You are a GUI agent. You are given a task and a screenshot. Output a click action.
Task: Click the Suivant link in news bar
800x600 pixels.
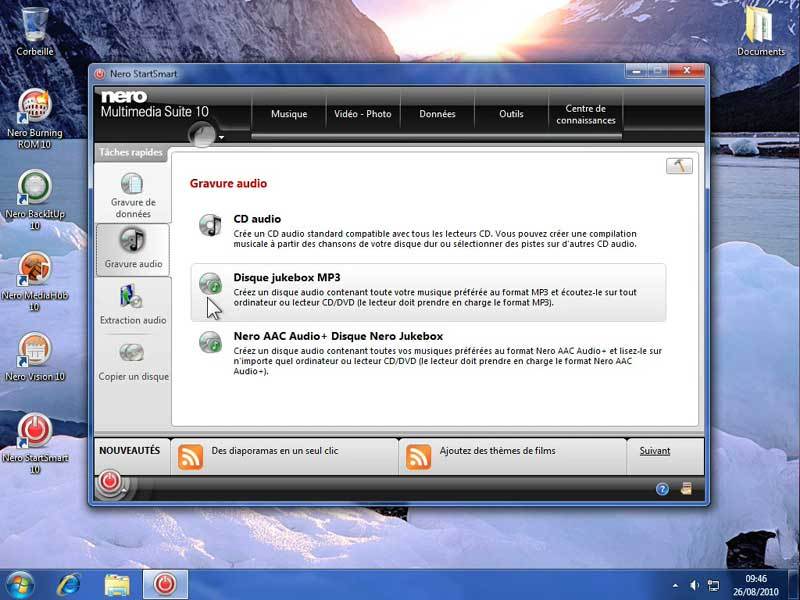(655, 451)
